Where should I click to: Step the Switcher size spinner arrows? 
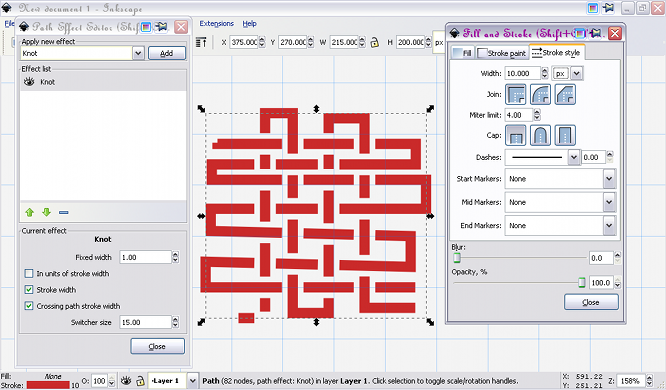tap(175, 322)
